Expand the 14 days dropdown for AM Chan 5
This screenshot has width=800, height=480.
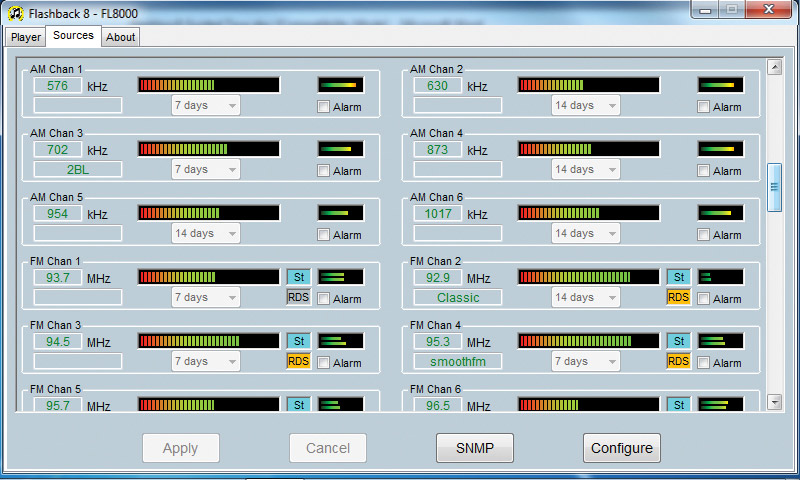(205, 233)
